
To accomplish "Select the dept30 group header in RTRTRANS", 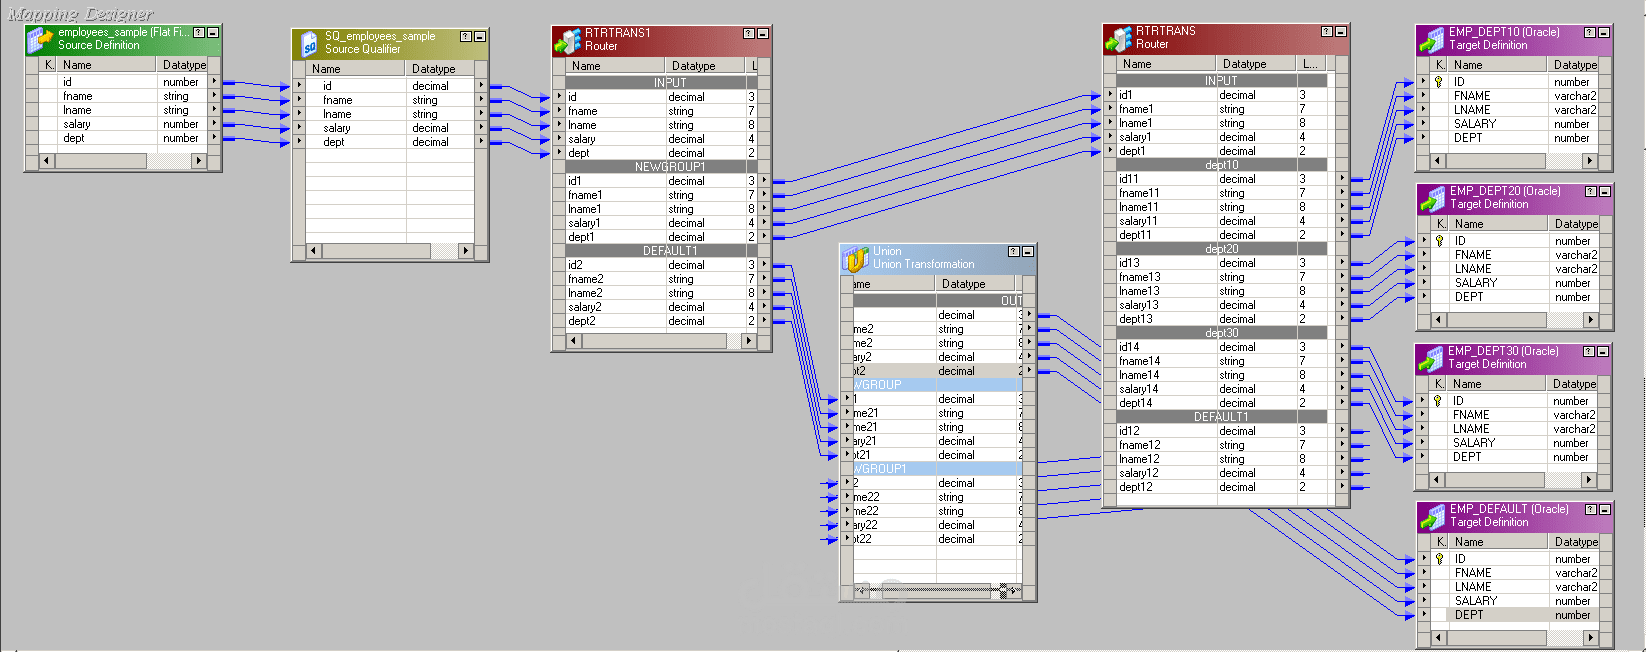I will [x=1221, y=333].
